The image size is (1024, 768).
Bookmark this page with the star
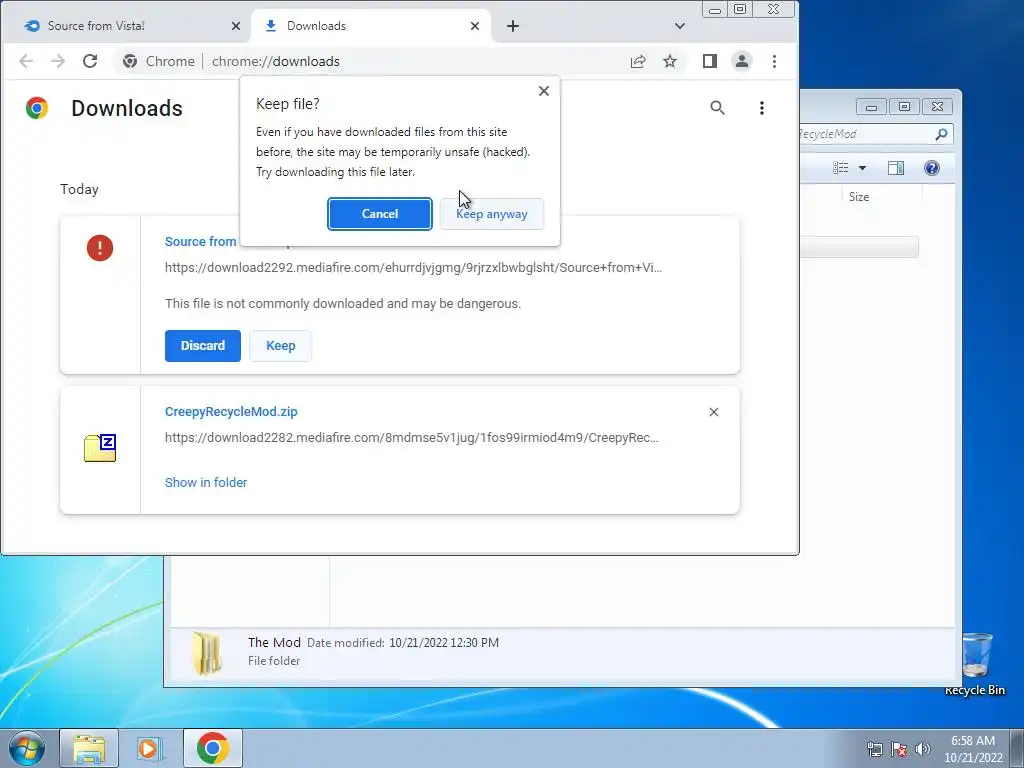[670, 61]
